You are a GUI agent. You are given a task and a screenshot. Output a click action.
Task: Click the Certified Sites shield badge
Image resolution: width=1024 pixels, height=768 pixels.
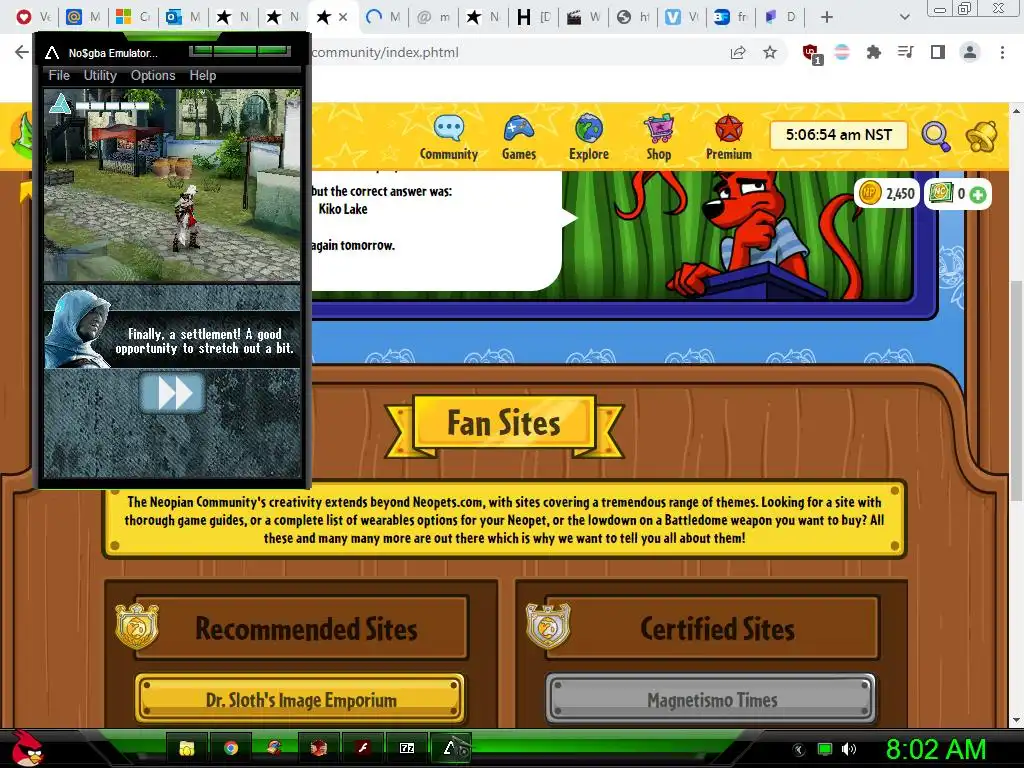click(x=548, y=626)
